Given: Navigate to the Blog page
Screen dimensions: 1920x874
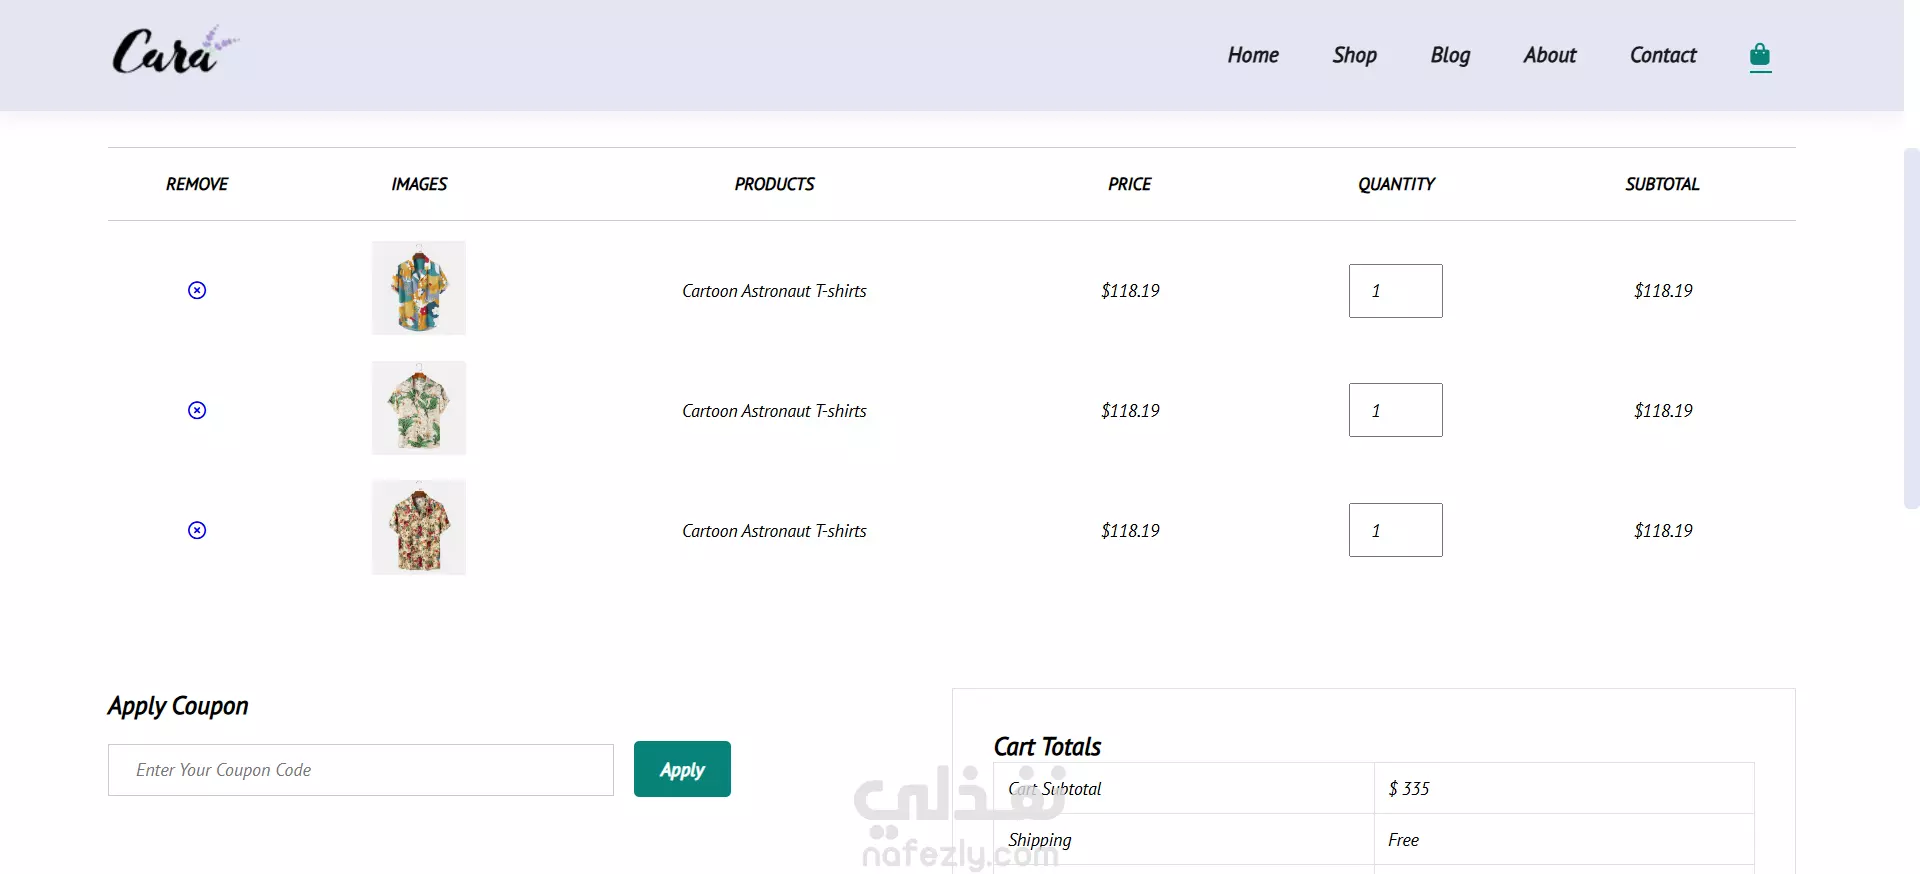Looking at the screenshot, I should click(x=1450, y=55).
